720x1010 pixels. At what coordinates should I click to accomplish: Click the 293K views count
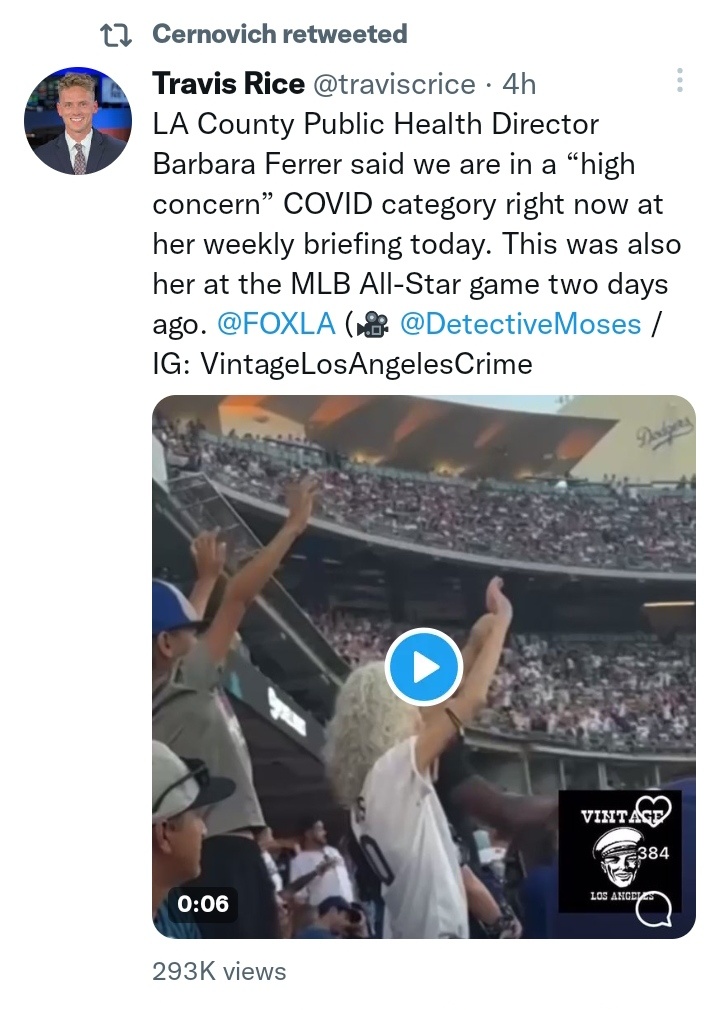click(219, 971)
